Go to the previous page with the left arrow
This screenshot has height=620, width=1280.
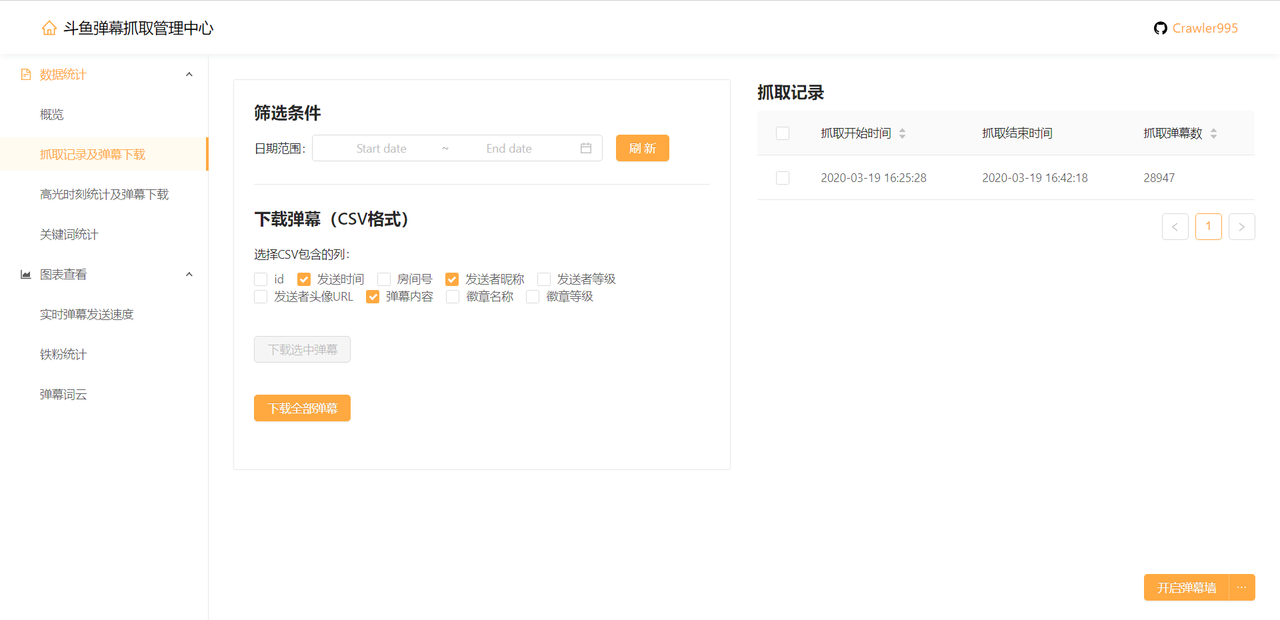[1175, 227]
